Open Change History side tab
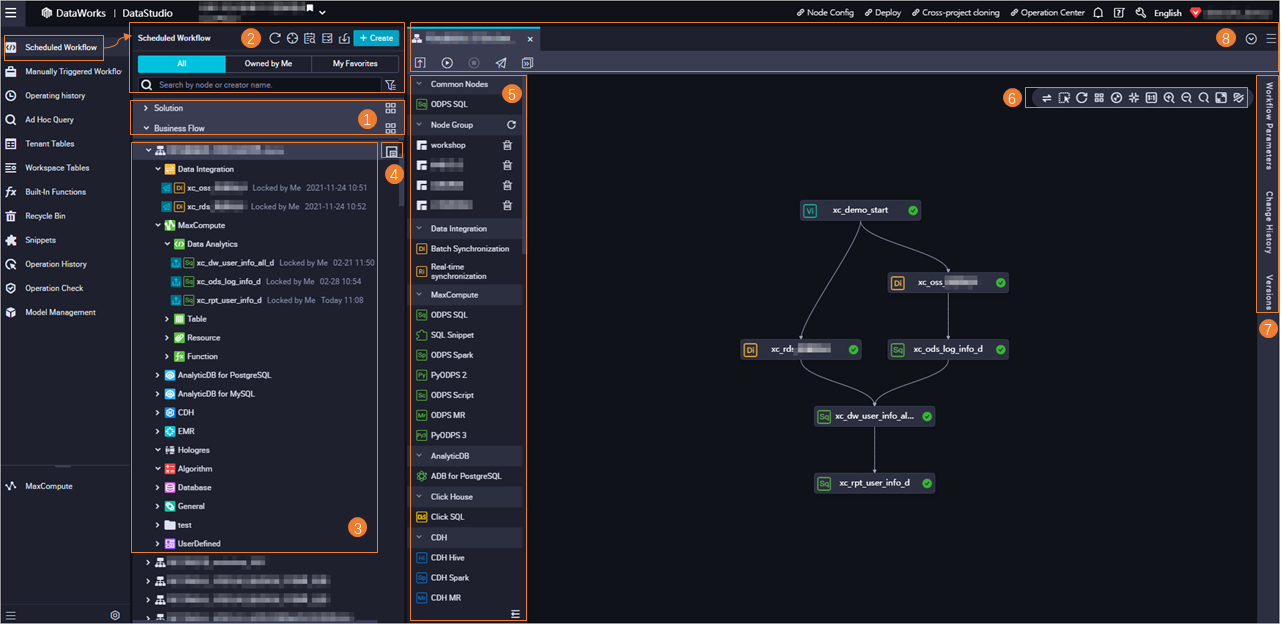Image resolution: width=1282 pixels, height=624 pixels. 1268,223
